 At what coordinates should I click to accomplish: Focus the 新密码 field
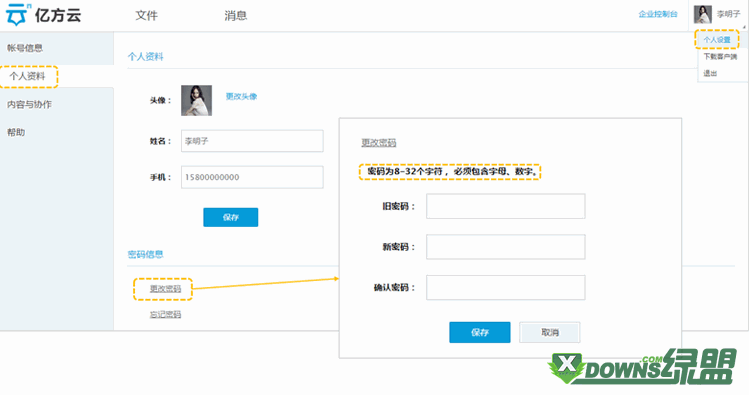tap(505, 247)
